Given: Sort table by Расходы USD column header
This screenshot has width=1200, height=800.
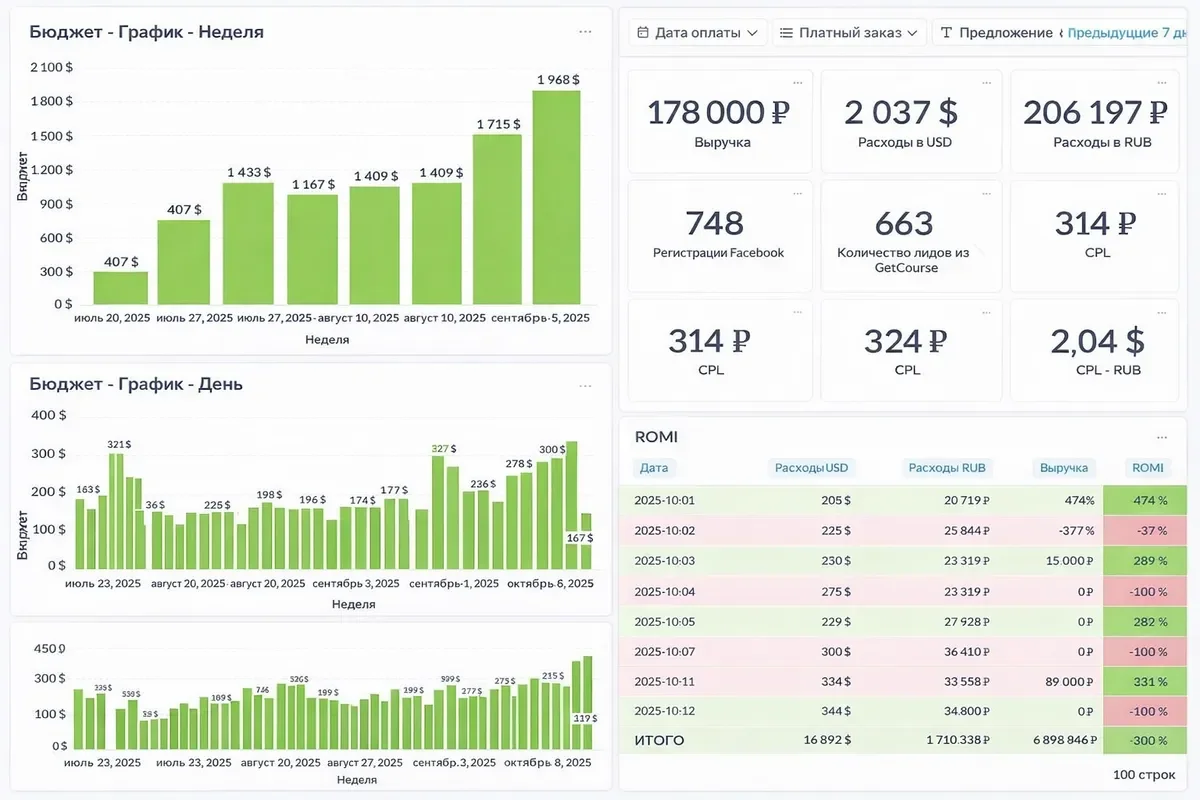Looking at the screenshot, I should 811,467.
